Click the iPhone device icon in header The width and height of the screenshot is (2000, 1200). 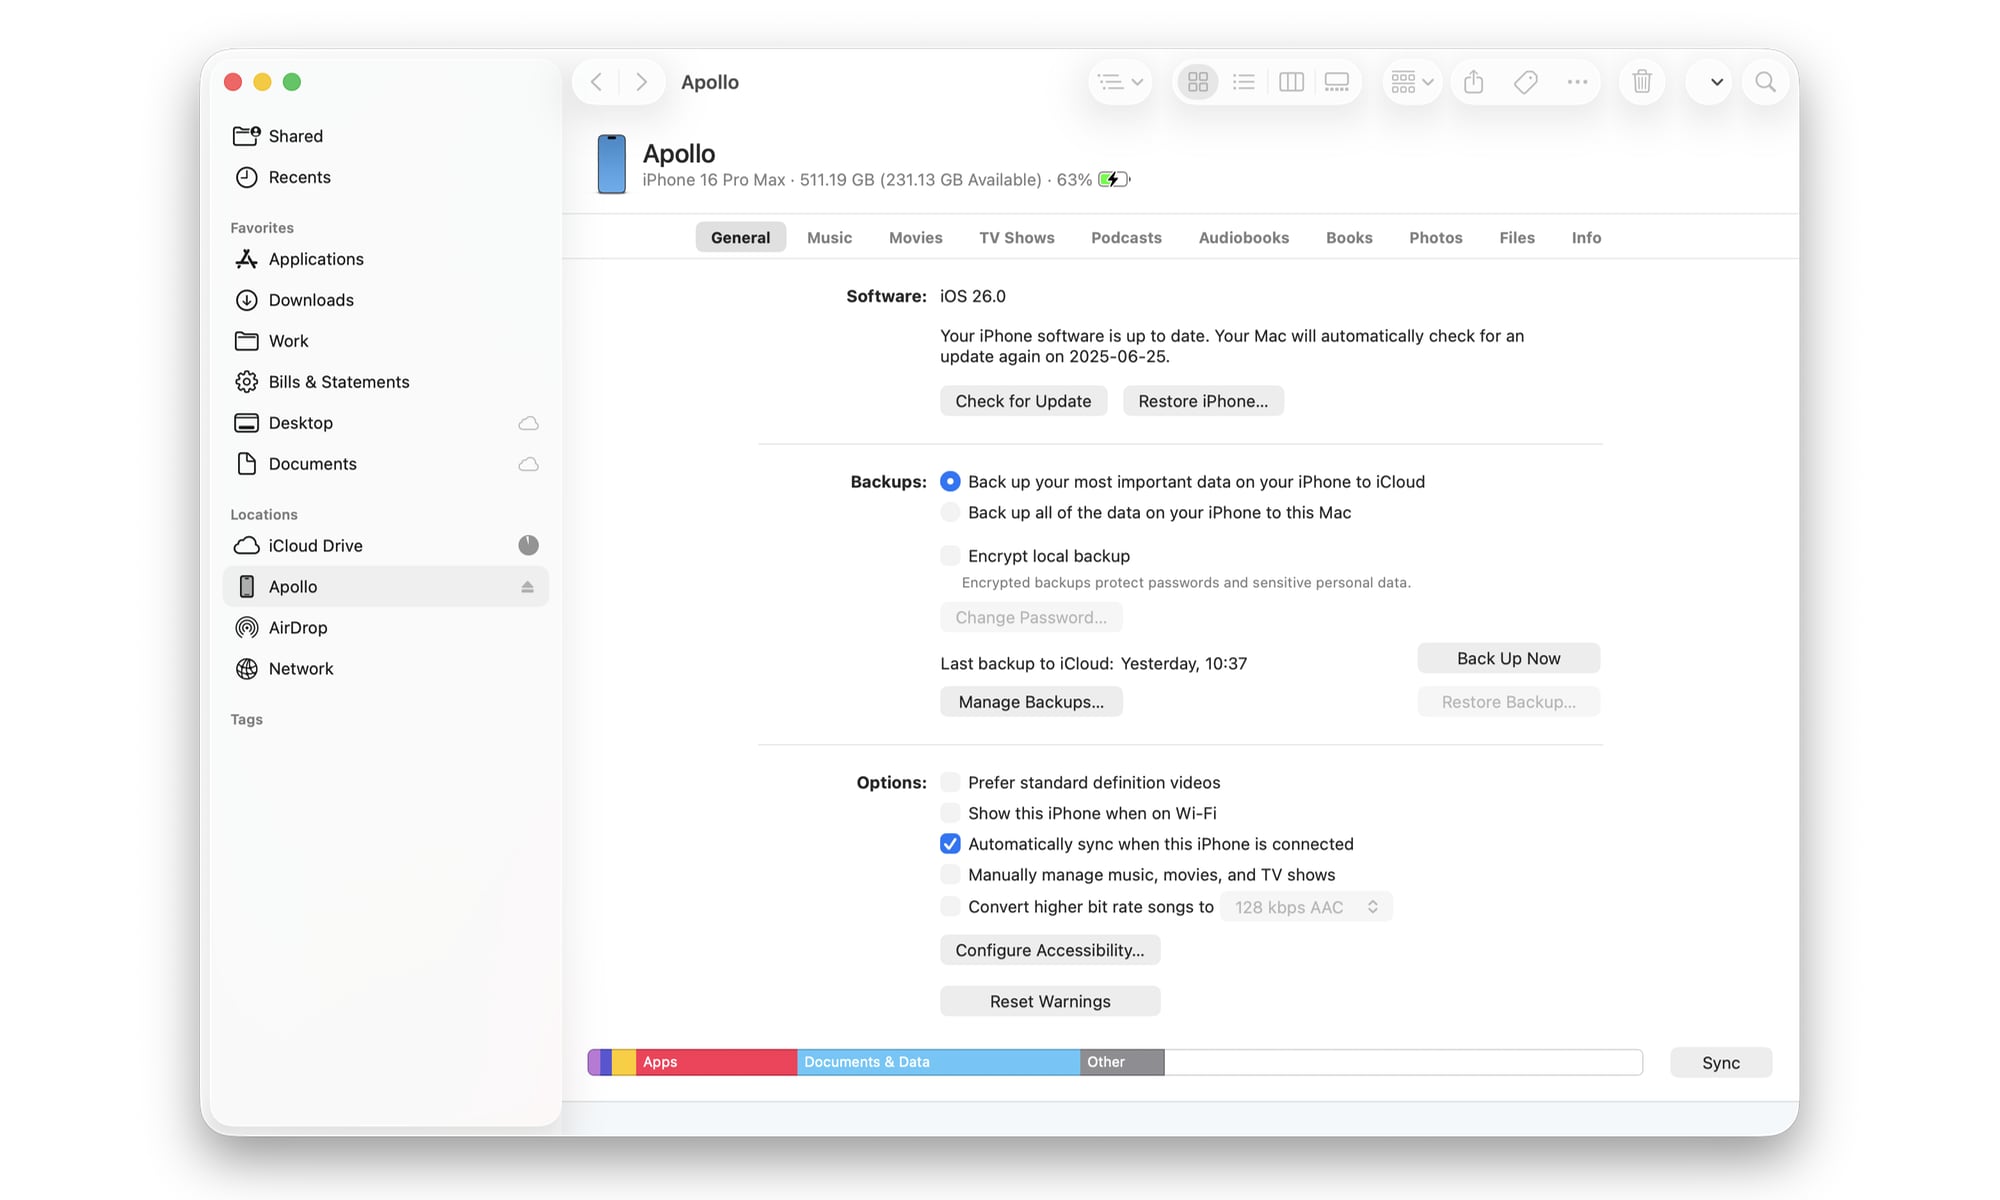click(611, 164)
